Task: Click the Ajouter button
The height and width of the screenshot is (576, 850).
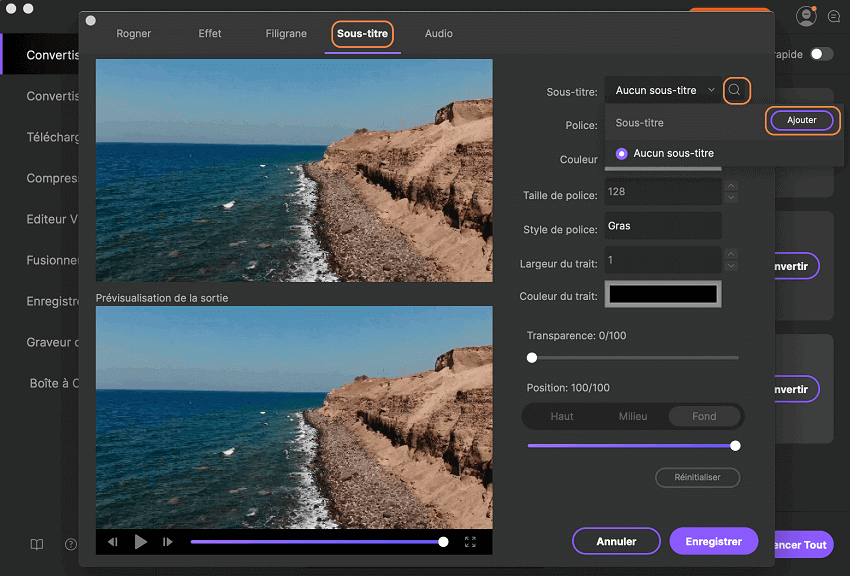Action: coord(802,120)
